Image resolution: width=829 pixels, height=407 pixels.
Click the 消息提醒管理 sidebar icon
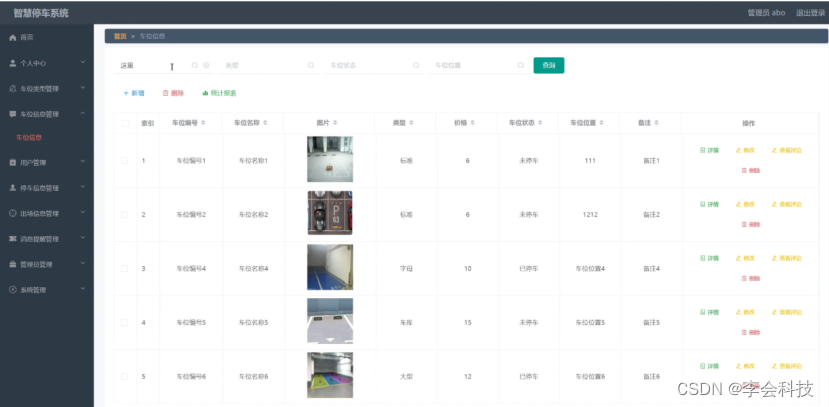coord(13,239)
